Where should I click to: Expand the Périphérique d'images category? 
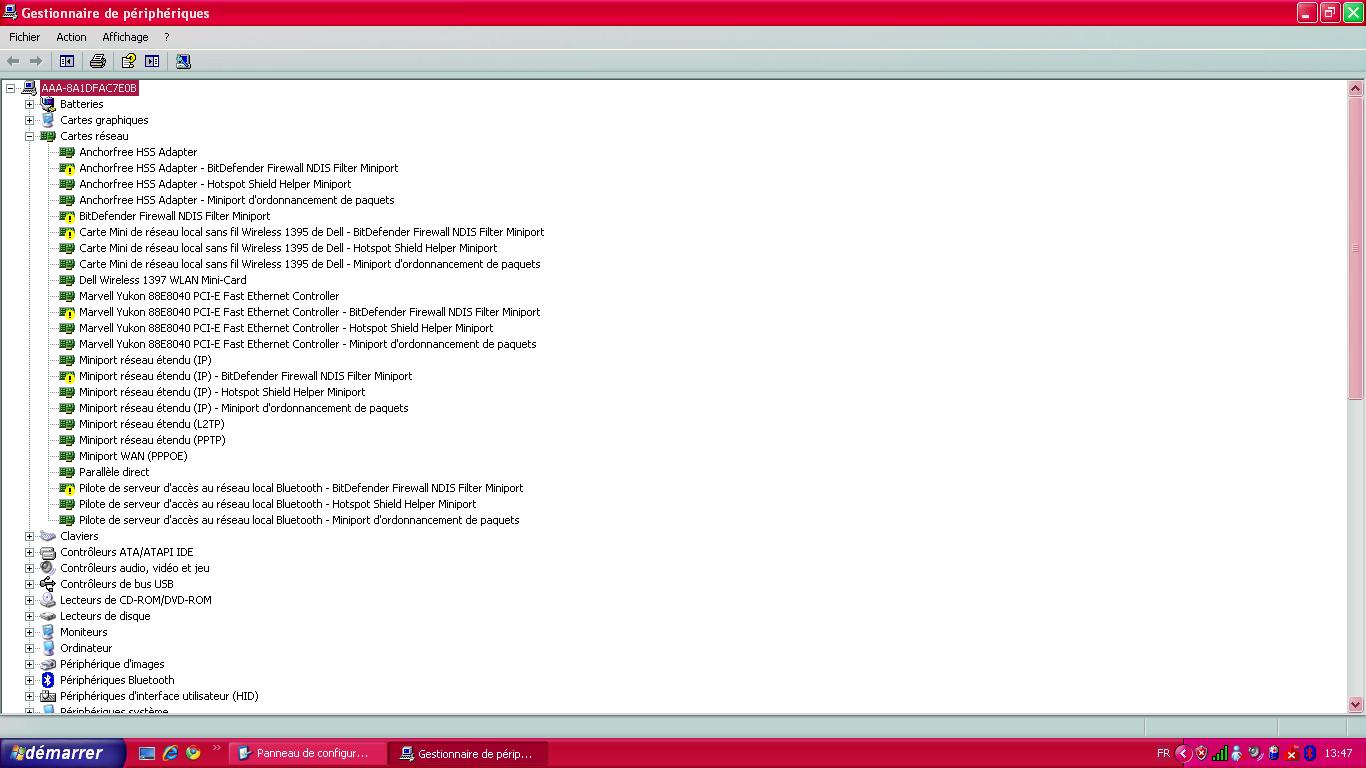29,664
